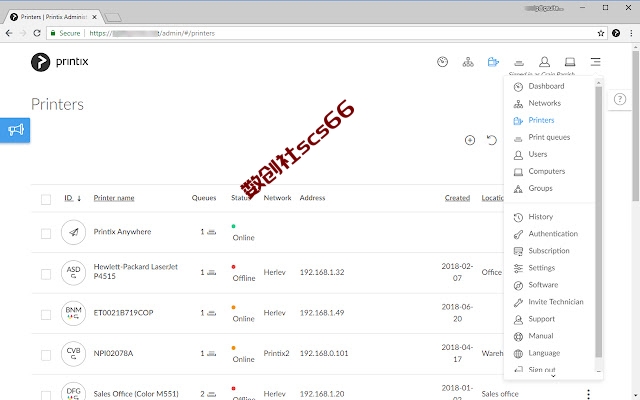The height and width of the screenshot is (400, 640).
Task: Open a new browser tab
Action: [x=112, y=17]
